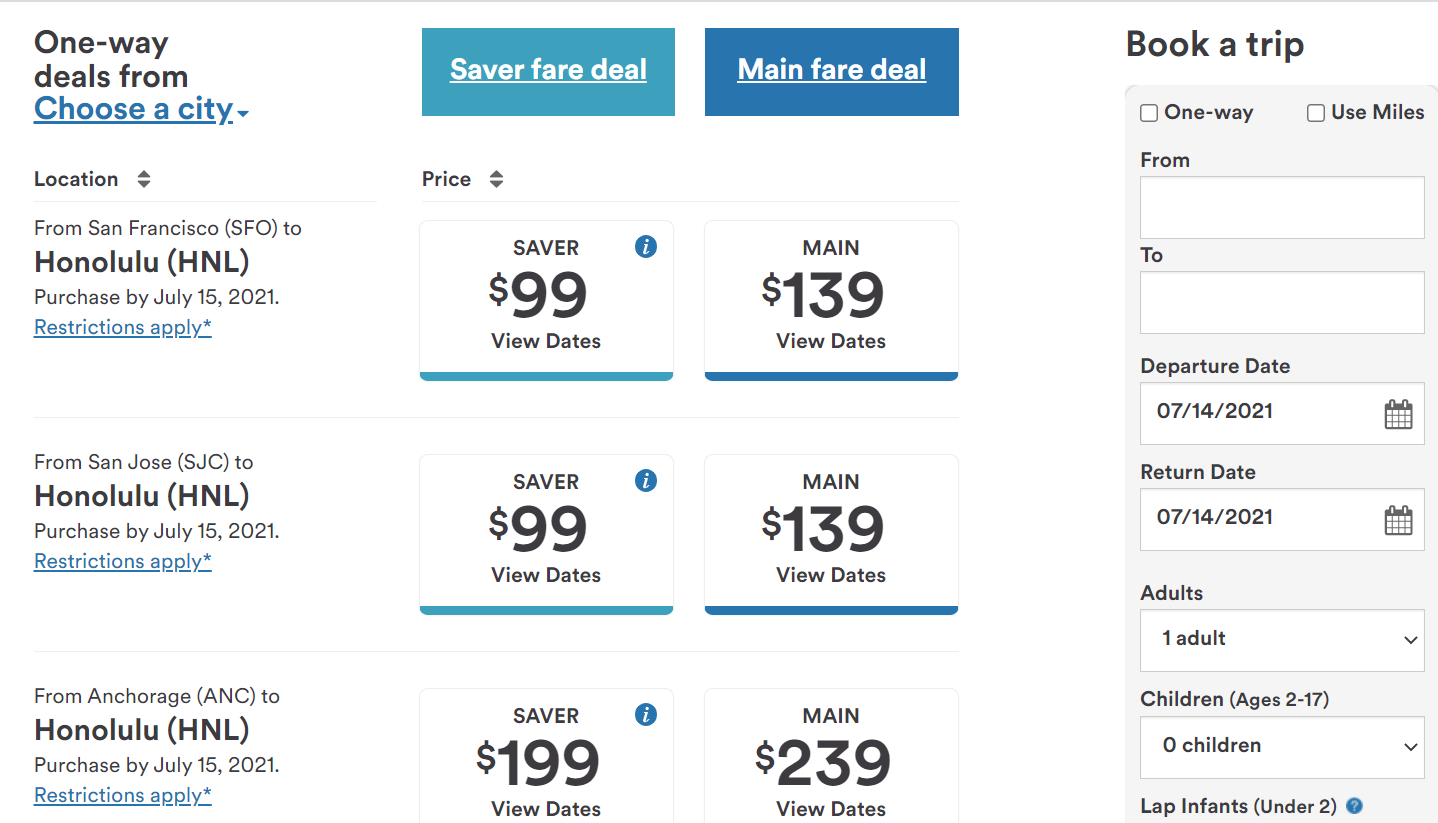The height and width of the screenshot is (823, 1438).
Task: Sort deals by Location arrows
Action: [144, 179]
